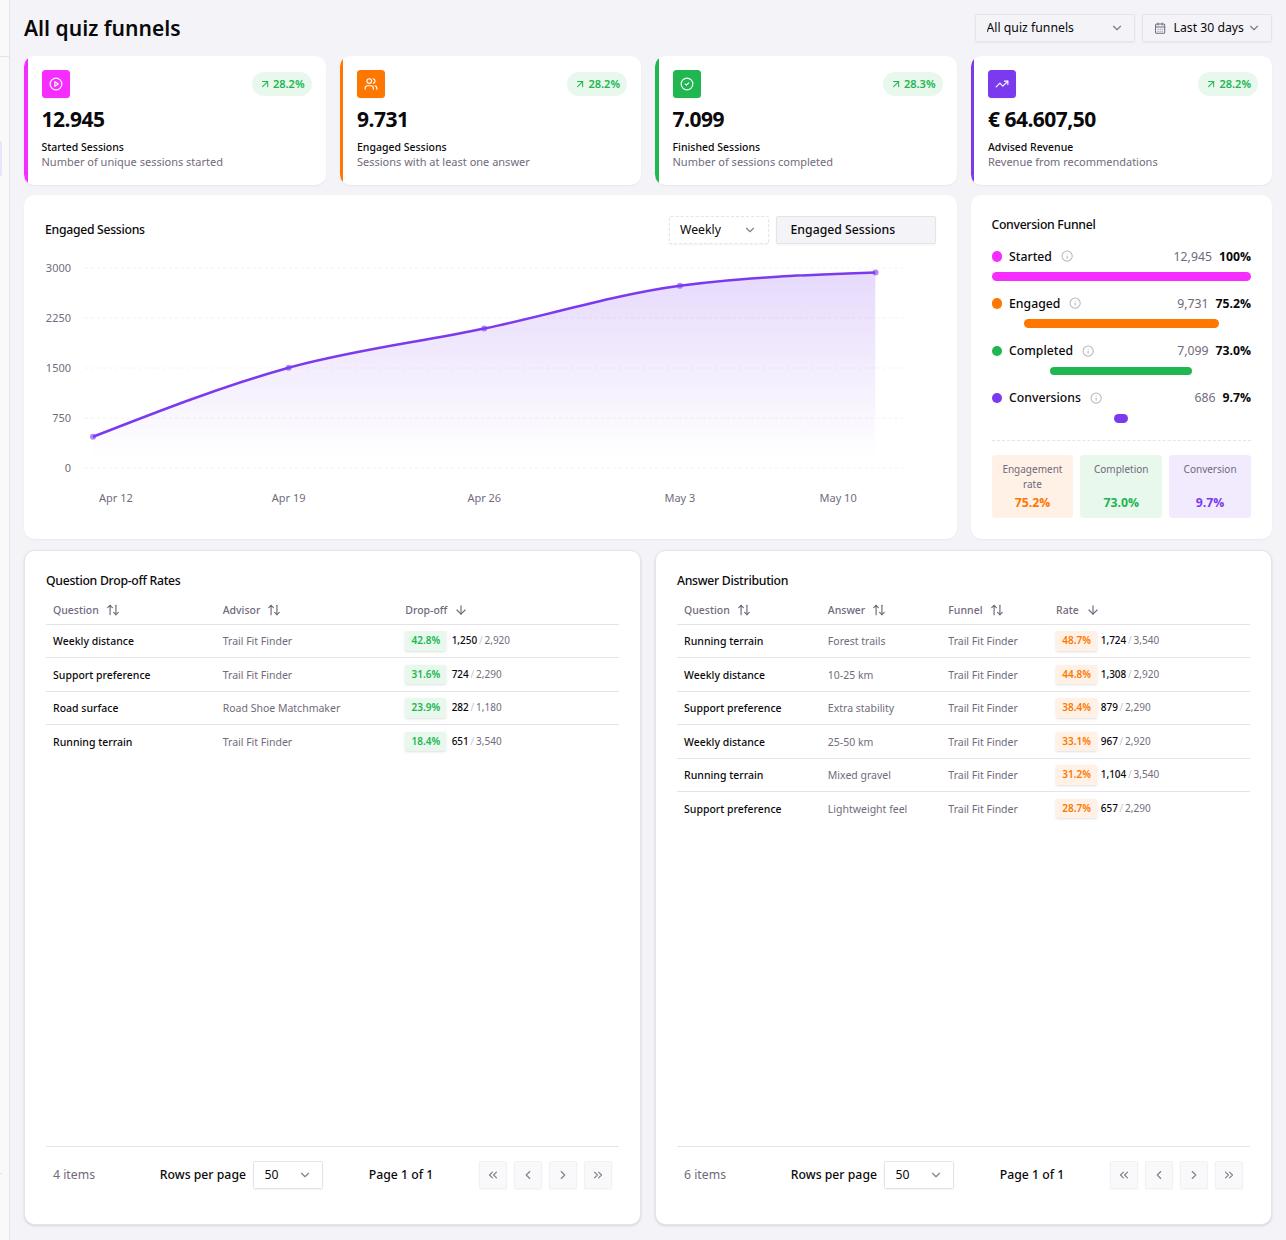Viewport: 1286px width, 1240px height.
Task: Click the purple Advised Revenue trend icon
Action: click(x=1002, y=84)
